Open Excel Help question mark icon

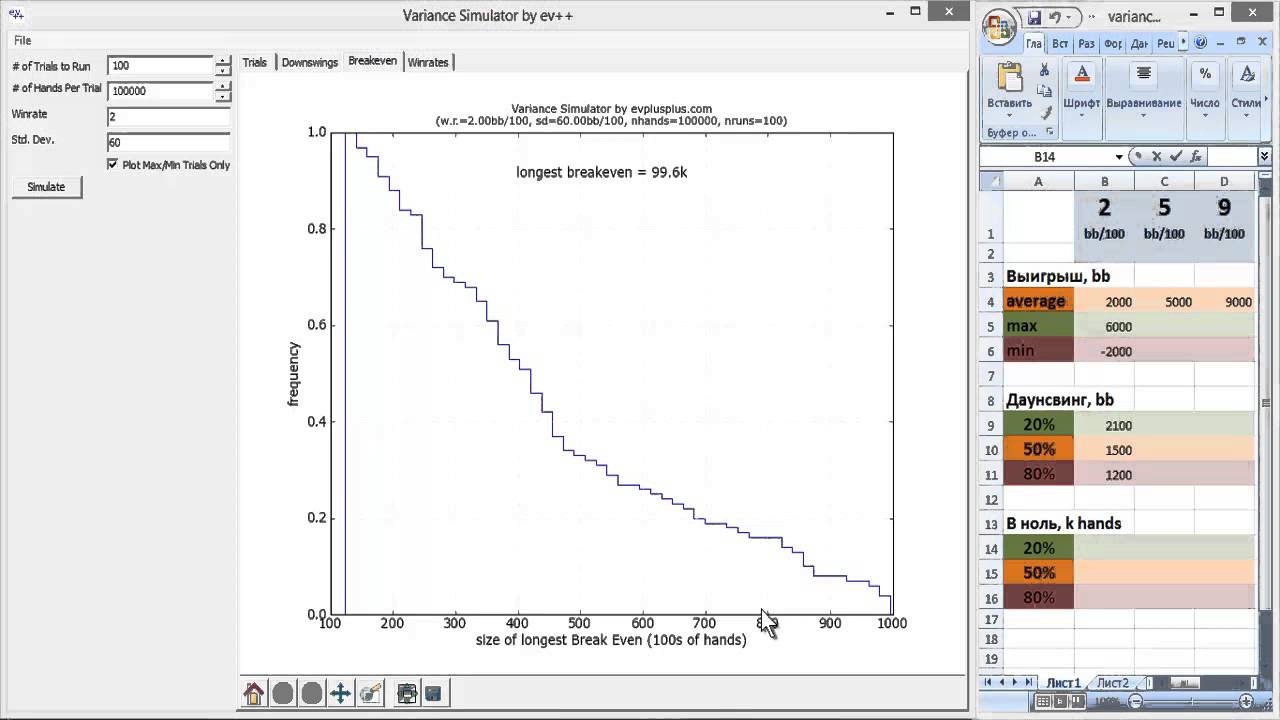pos(1202,44)
